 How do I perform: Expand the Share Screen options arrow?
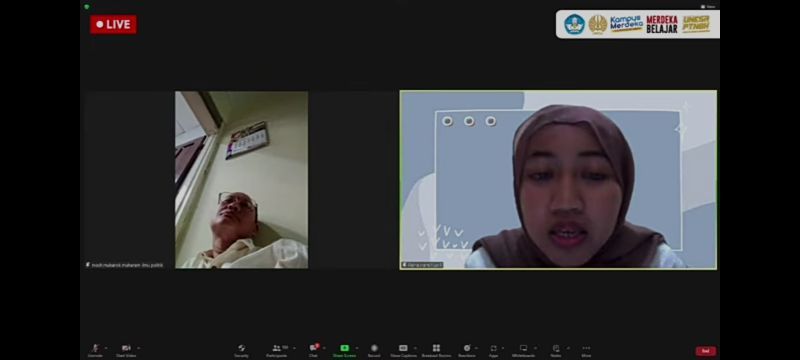(x=357, y=348)
